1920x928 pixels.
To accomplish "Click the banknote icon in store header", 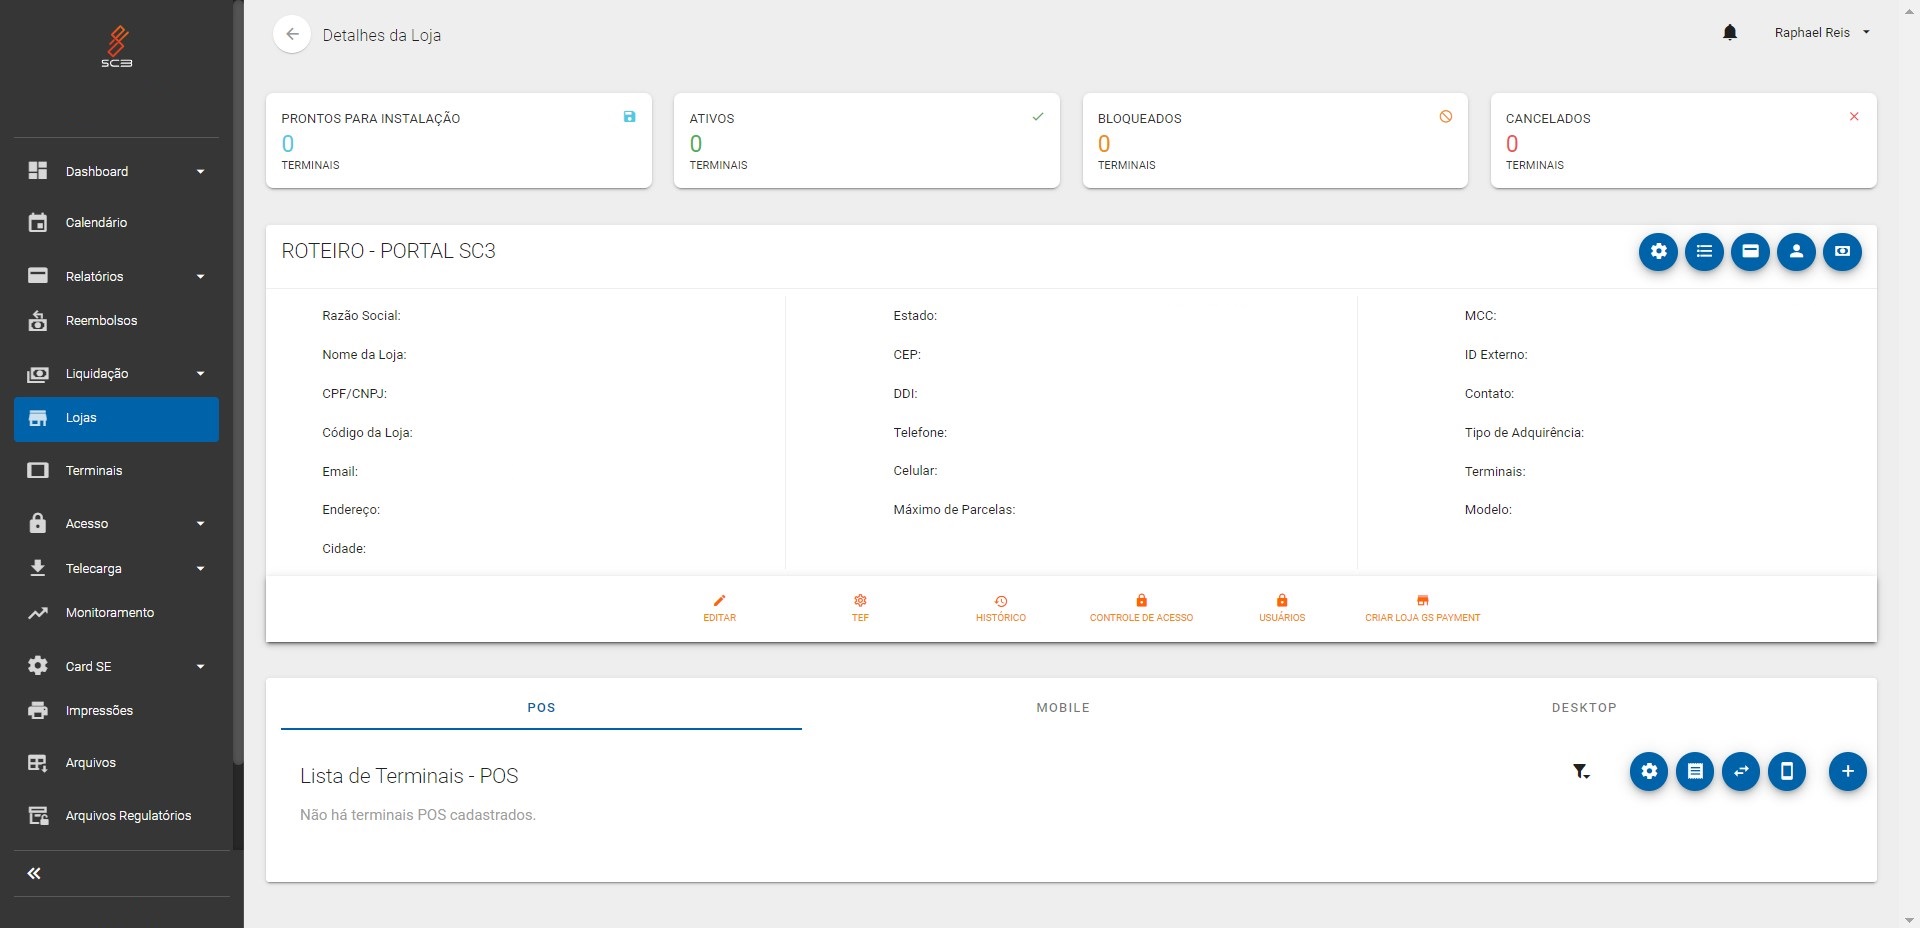I will pos(1842,251).
